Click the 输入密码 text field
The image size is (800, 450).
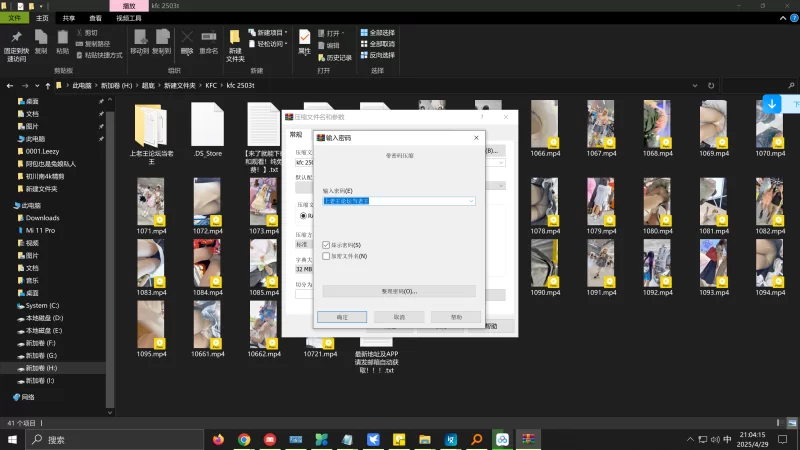[394, 201]
